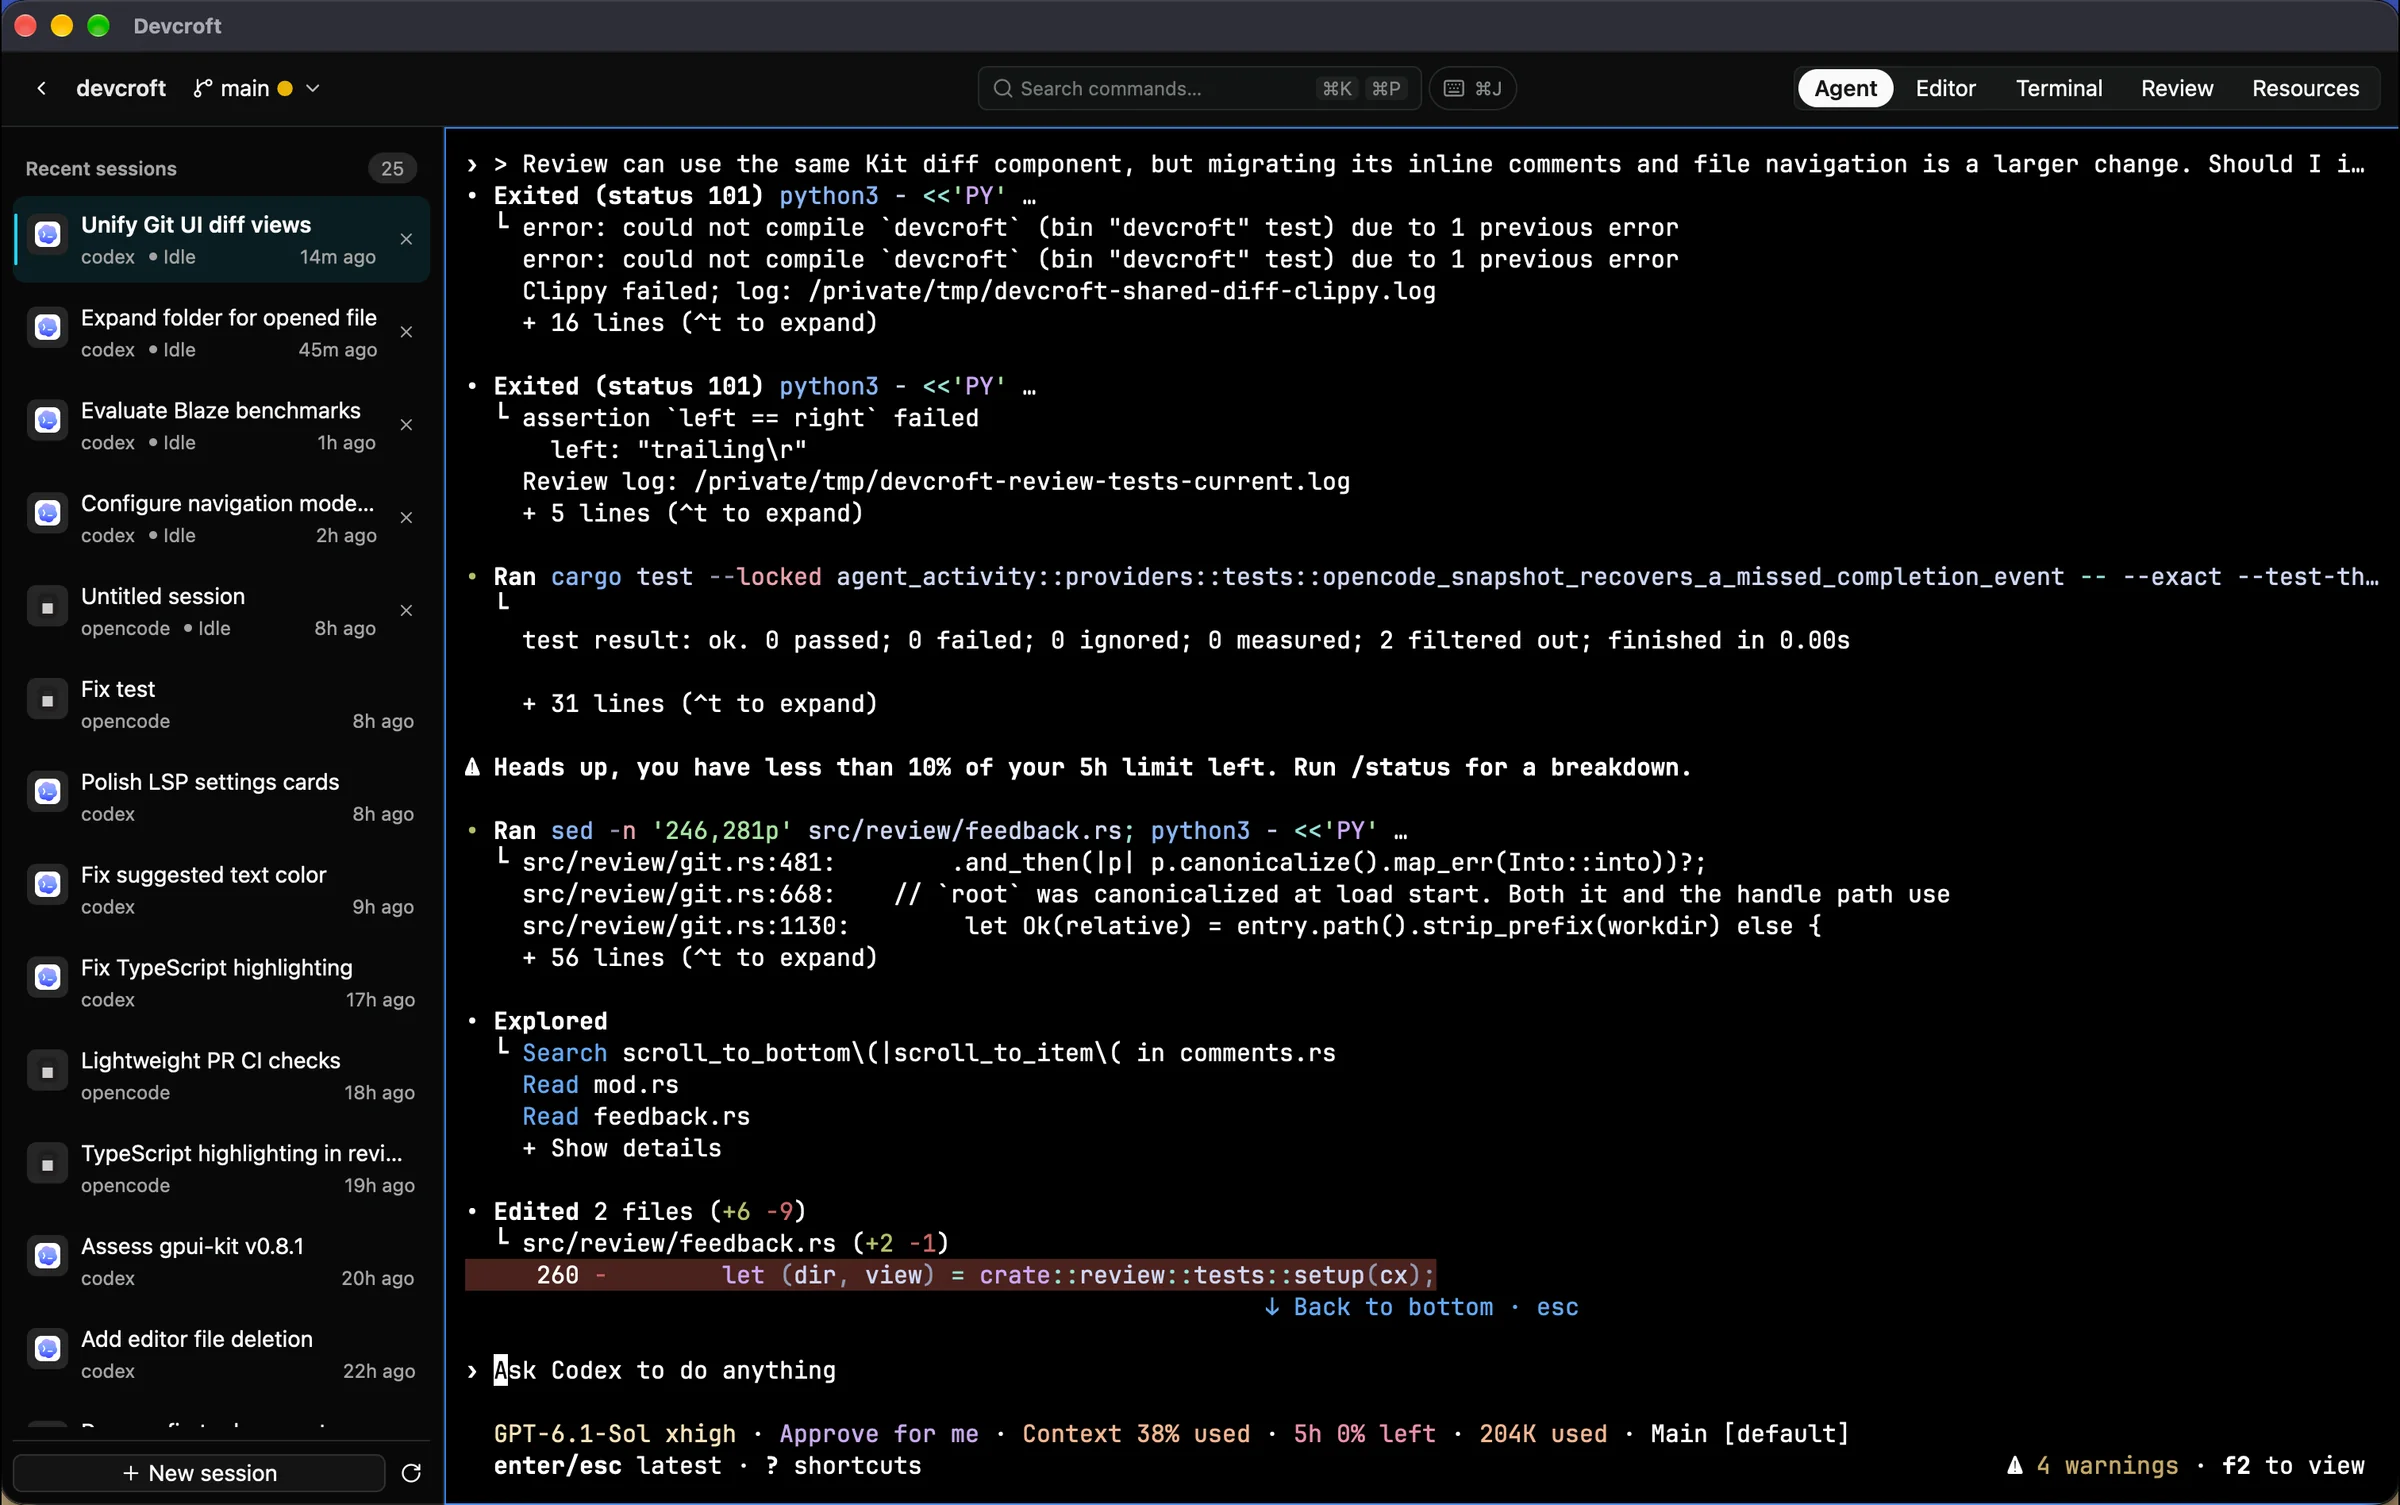
Task: Click the recent sessions count badge 25
Action: [393, 168]
